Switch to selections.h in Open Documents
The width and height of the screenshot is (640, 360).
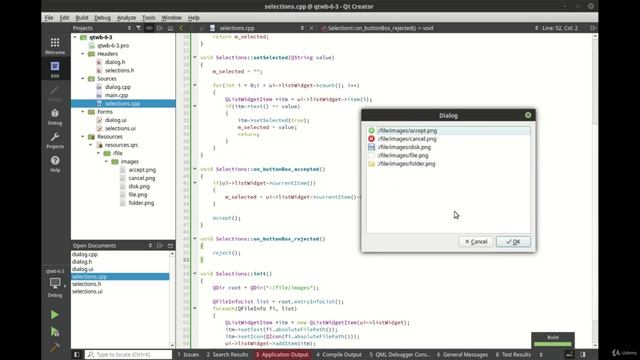click(x=87, y=284)
